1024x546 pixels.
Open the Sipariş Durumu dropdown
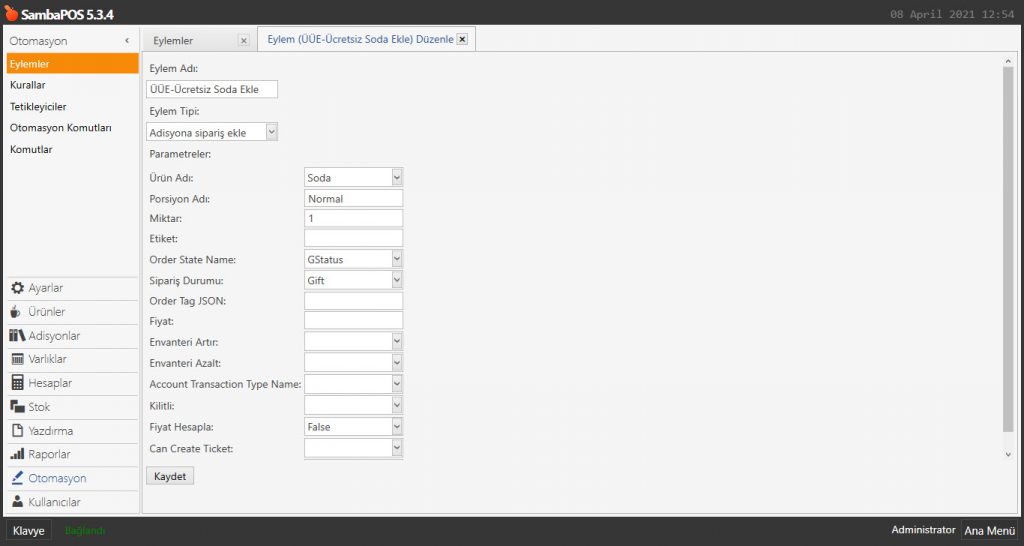[397, 281]
